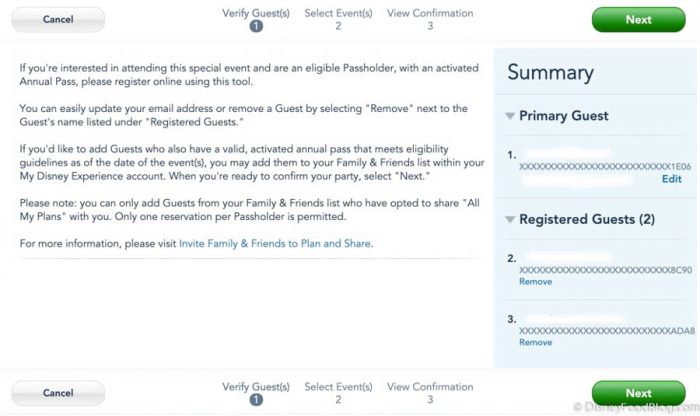Screen dimensions: 700x416
Task: Go to the bottom Select Event(s) step
Action: tap(338, 392)
